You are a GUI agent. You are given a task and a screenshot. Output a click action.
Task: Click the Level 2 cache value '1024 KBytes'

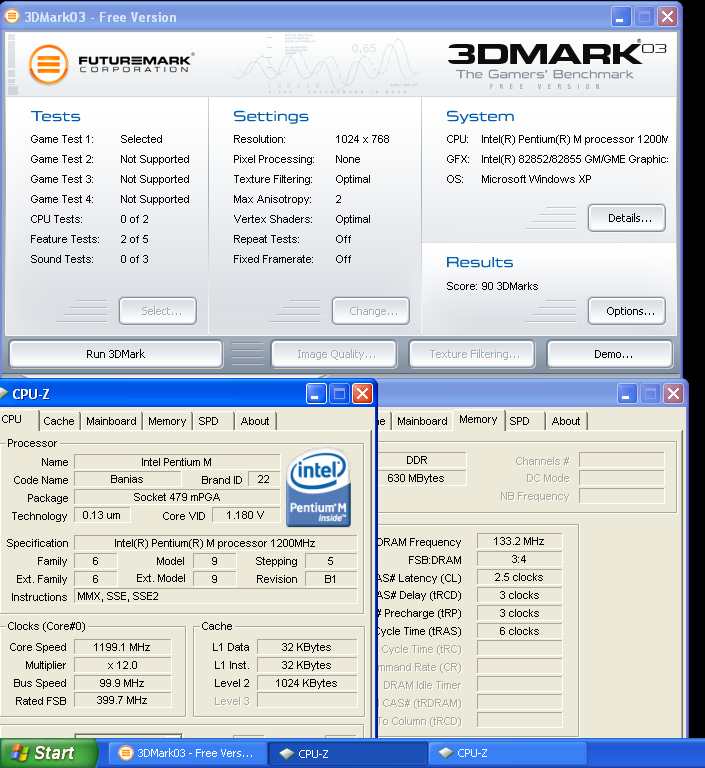[x=307, y=683]
